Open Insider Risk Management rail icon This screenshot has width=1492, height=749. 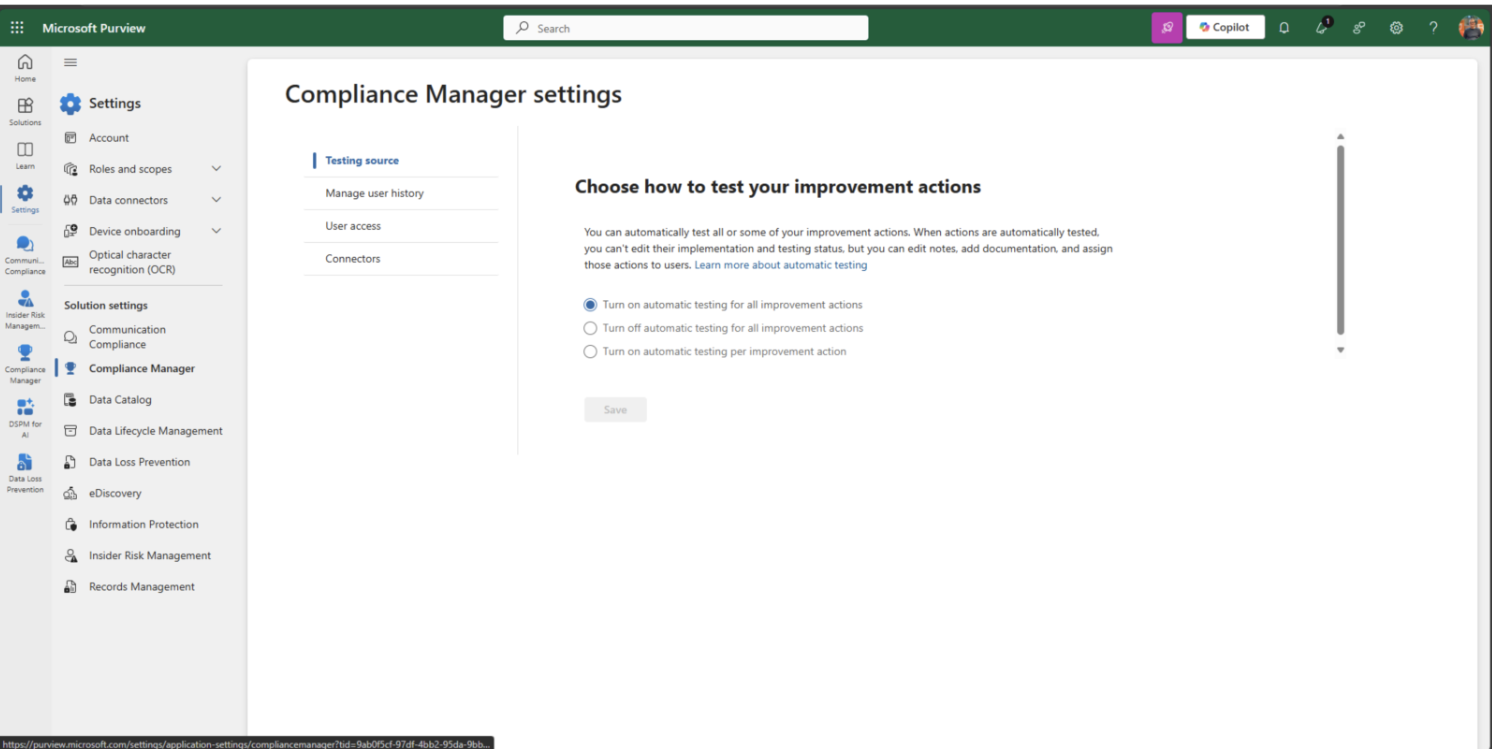[x=25, y=310]
